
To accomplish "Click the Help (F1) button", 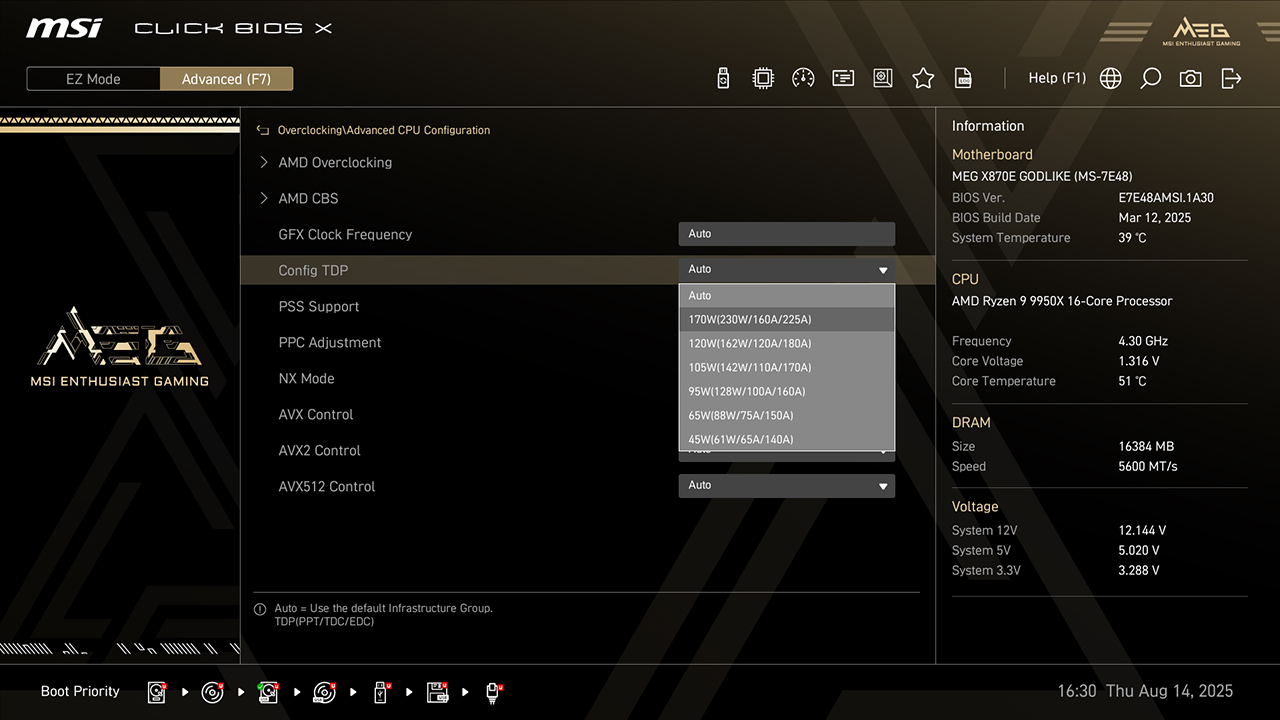I will 1057,78.
